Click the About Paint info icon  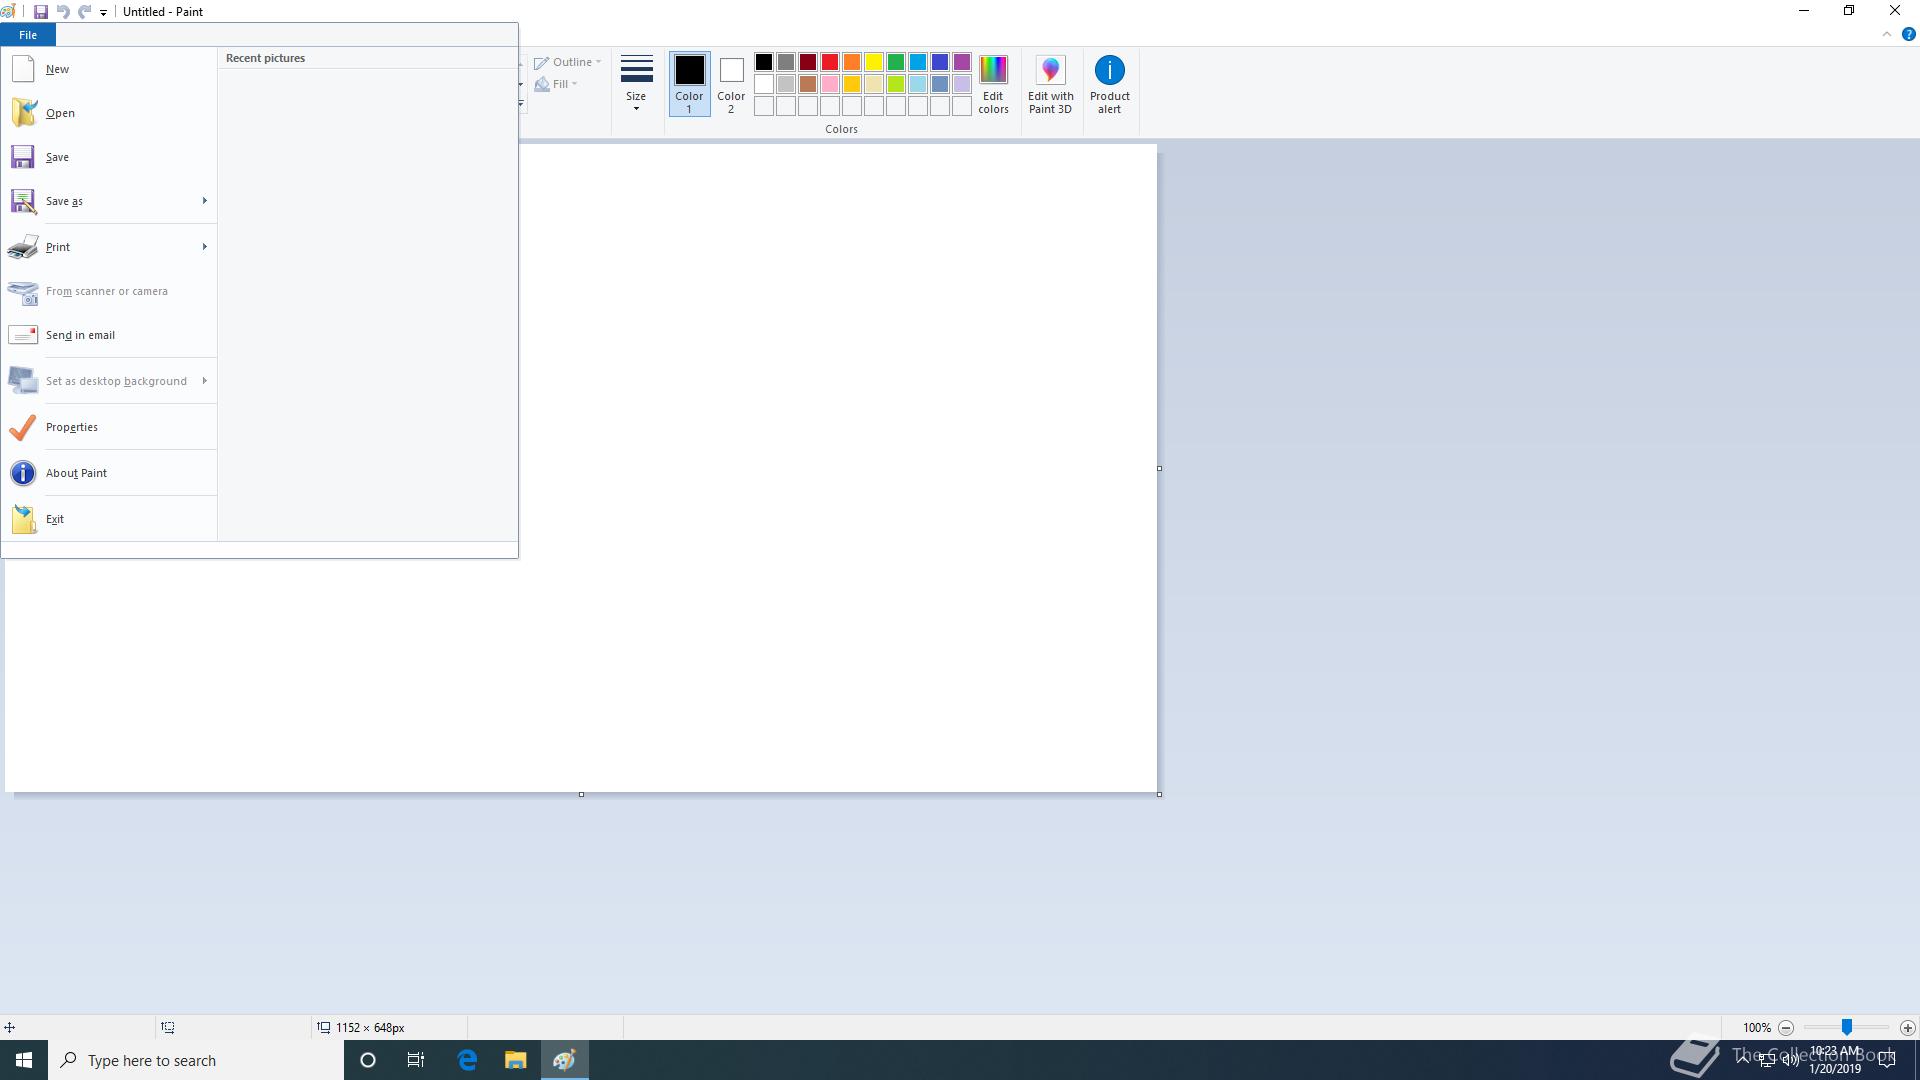(x=22, y=473)
